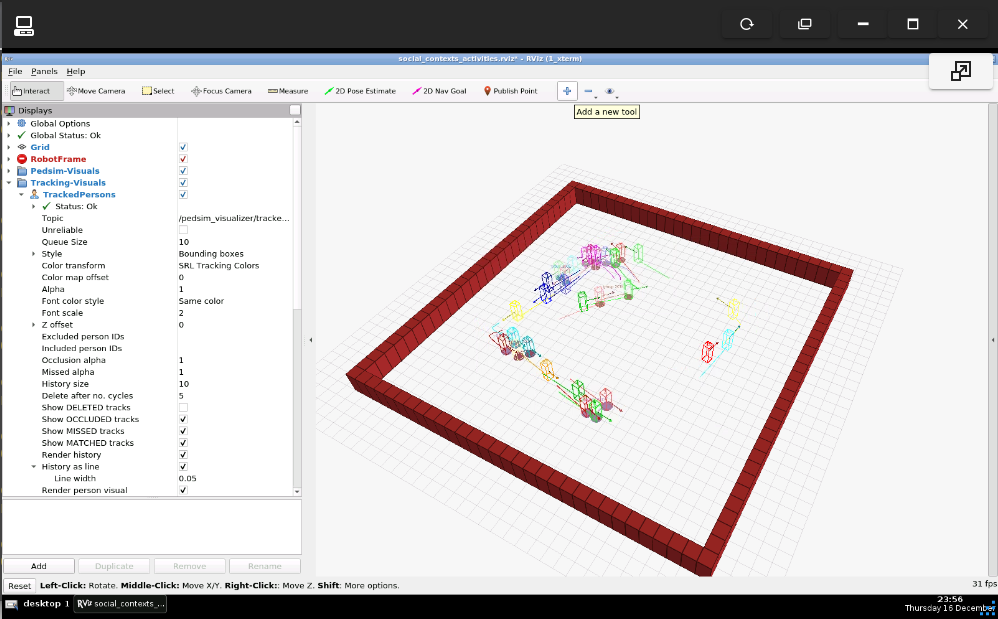Expand the Pedsim-Visuals group
The height and width of the screenshot is (619, 998).
tap(9, 171)
